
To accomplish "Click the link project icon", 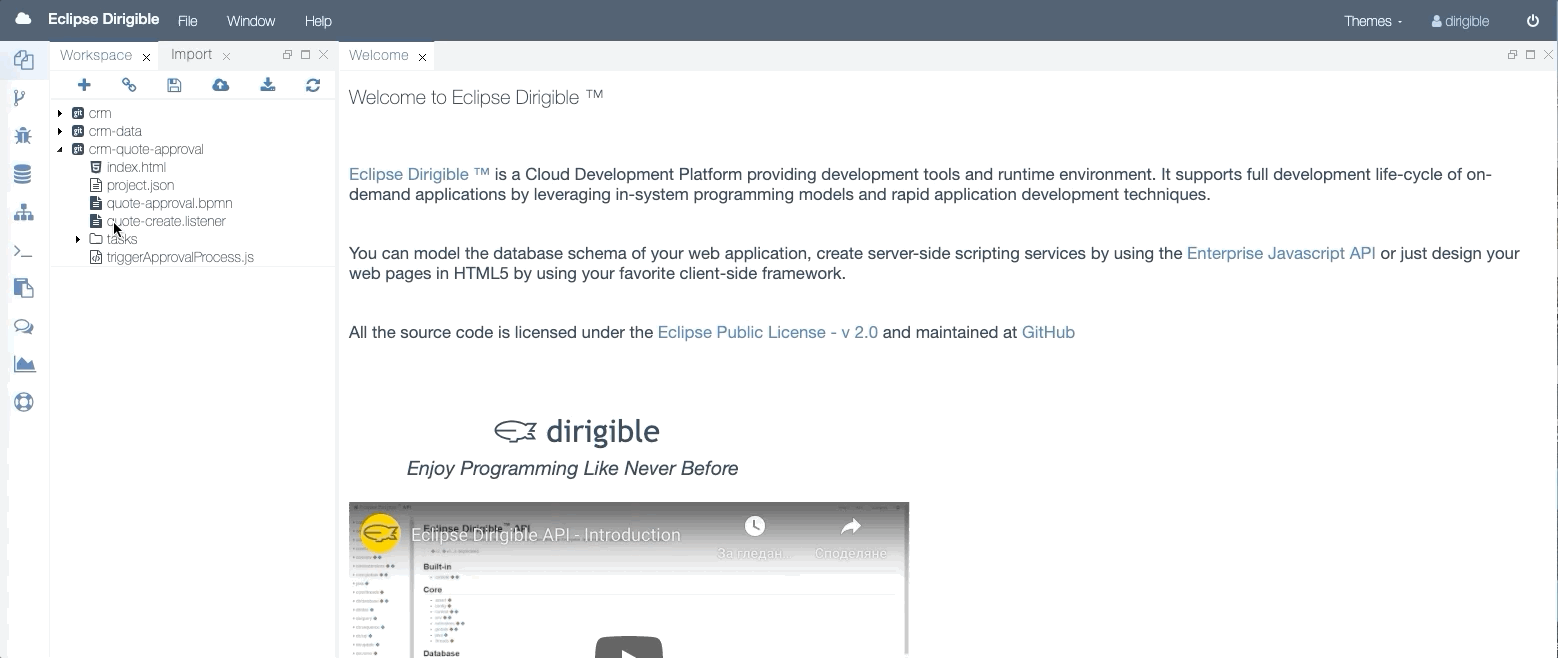I will point(129,85).
